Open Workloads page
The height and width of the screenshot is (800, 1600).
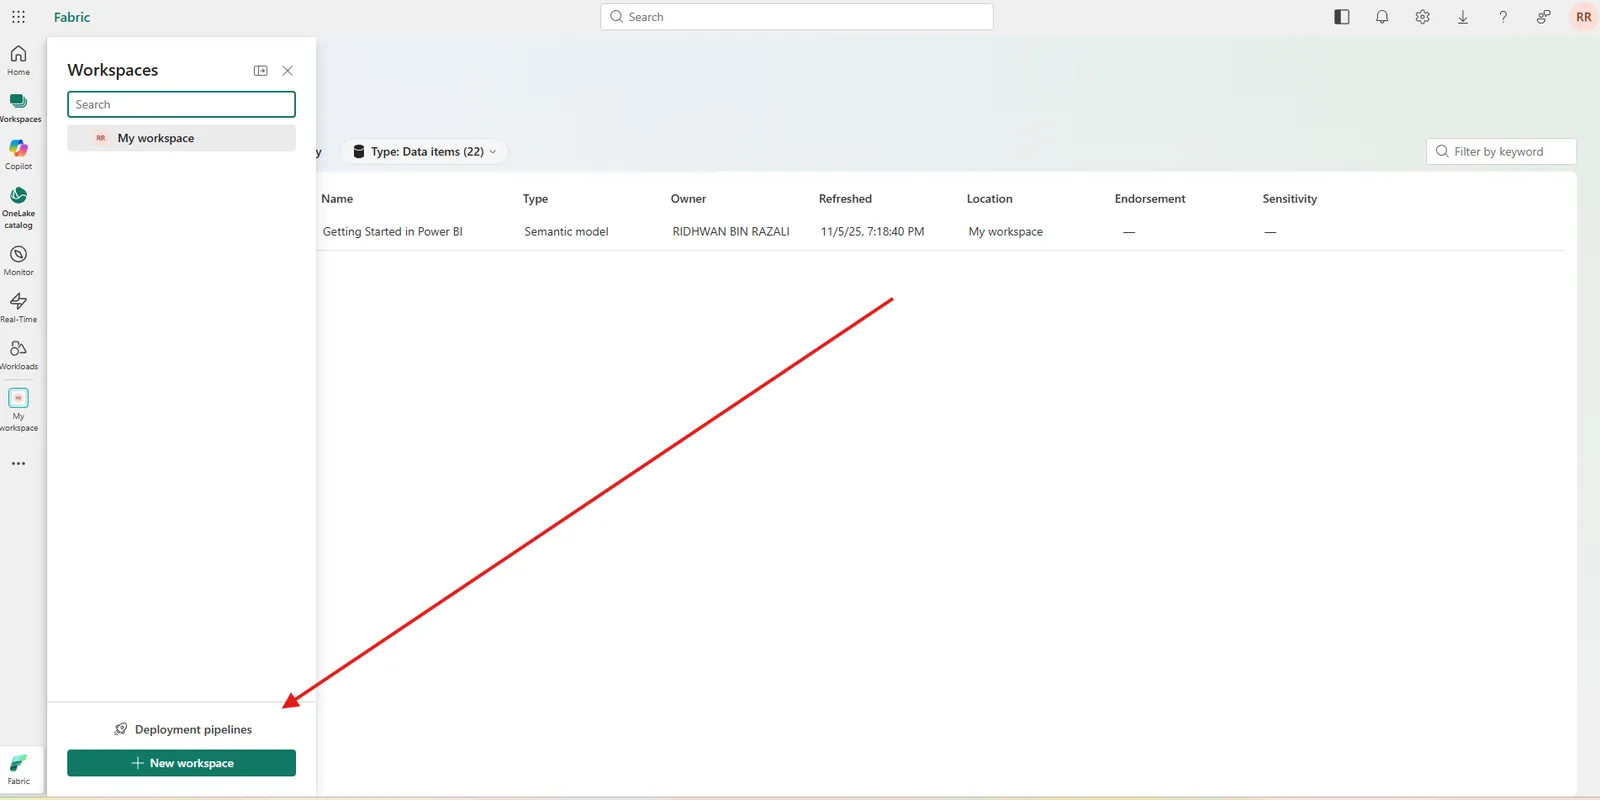pyautogui.click(x=18, y=355)
